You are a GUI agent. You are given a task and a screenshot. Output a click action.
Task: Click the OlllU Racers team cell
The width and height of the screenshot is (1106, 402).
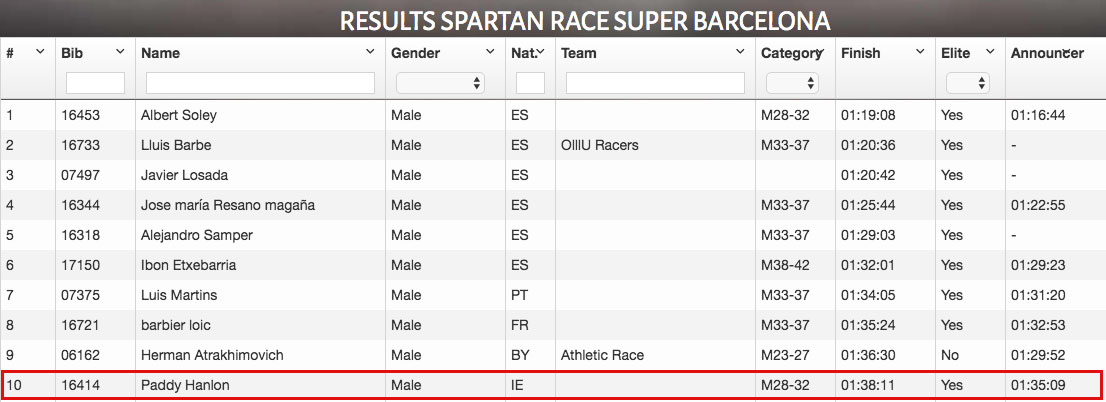(599, 145)
